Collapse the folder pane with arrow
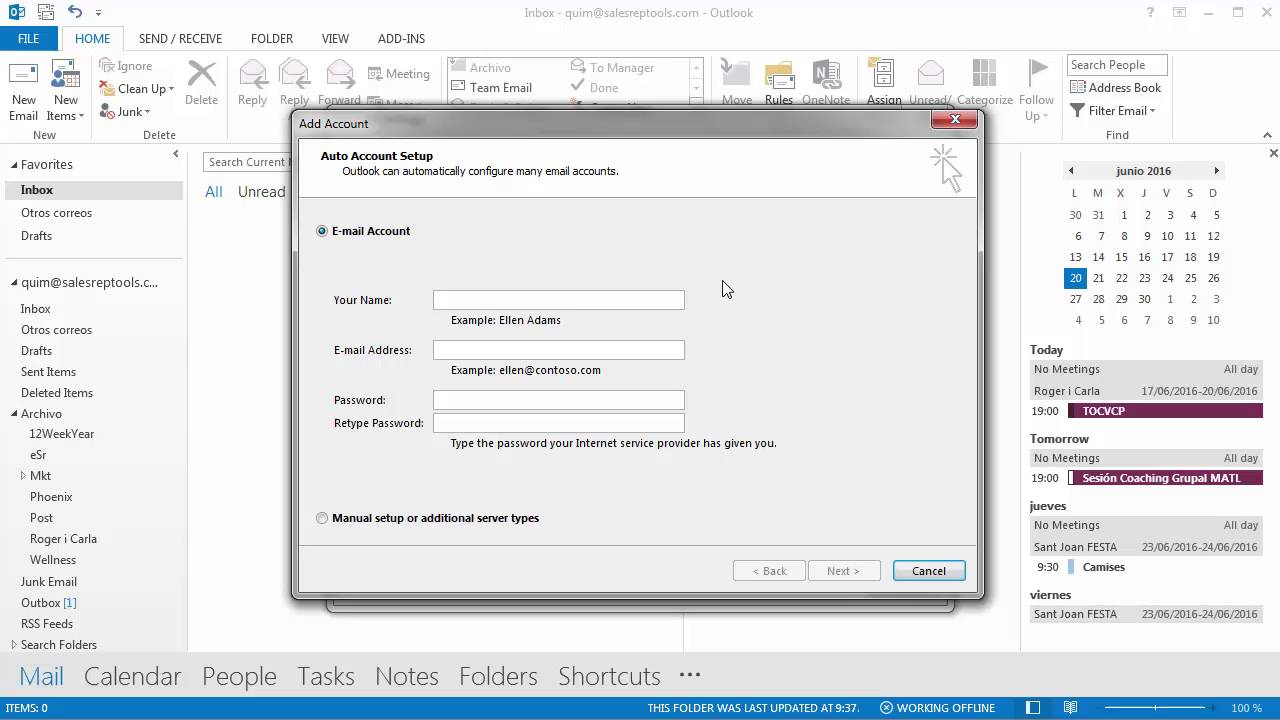Viewport: 1280px width, 720px height. point(176,154)
